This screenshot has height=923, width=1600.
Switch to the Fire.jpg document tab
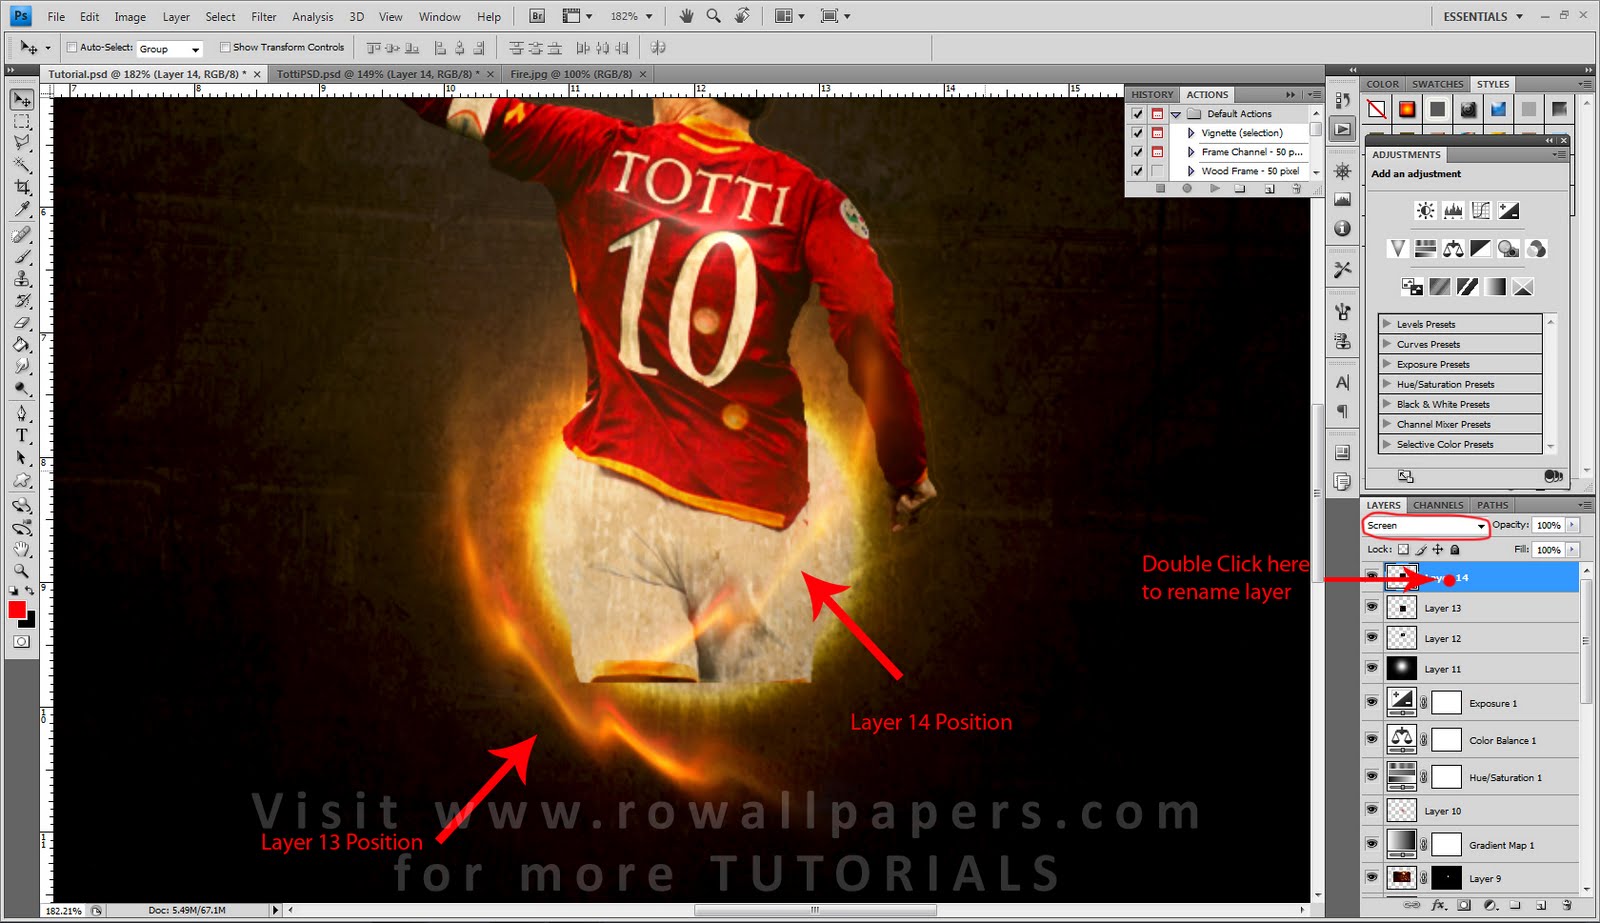click(x=571, y=74)
